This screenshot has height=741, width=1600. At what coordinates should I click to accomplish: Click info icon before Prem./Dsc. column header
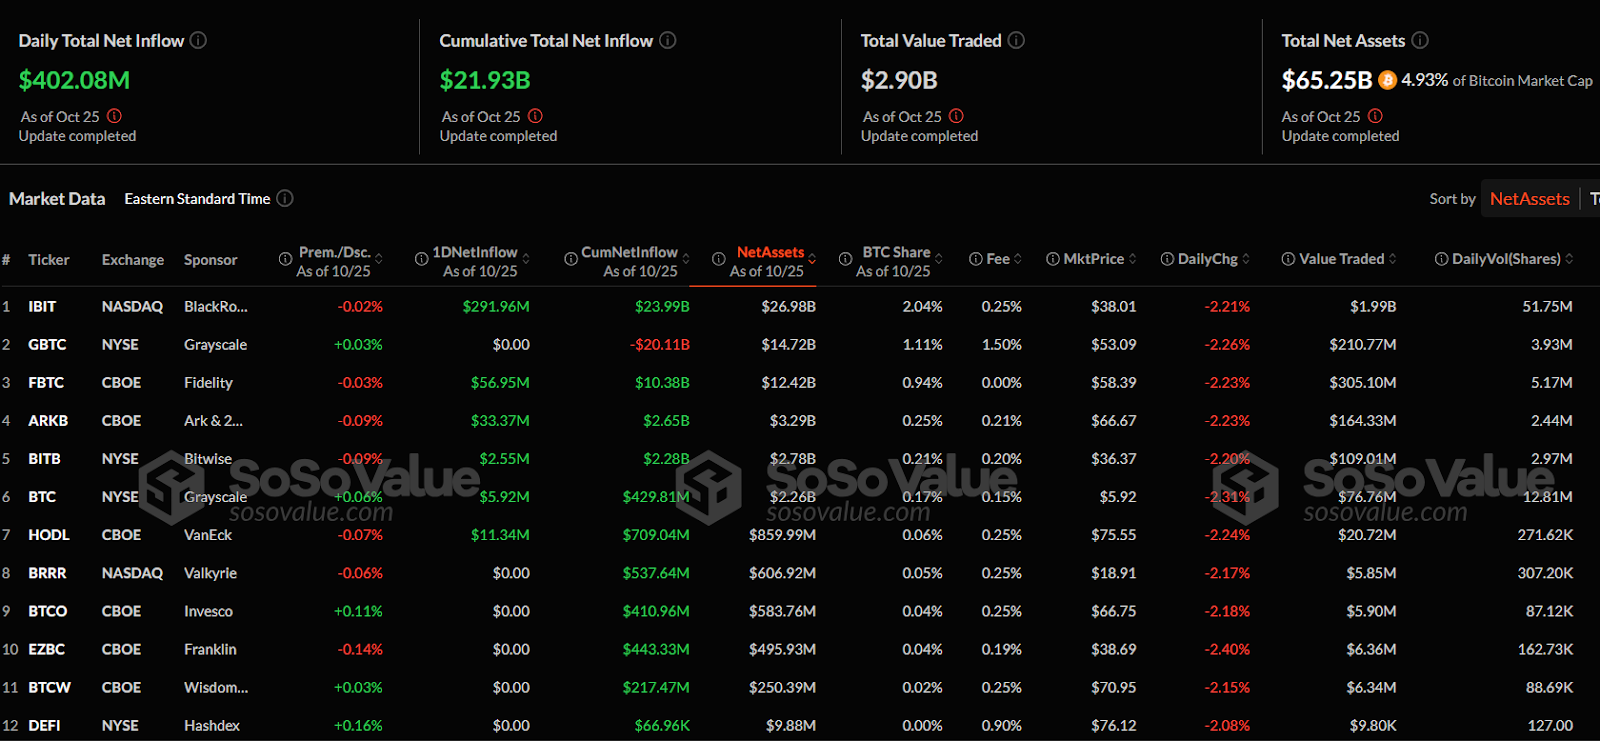285,259
